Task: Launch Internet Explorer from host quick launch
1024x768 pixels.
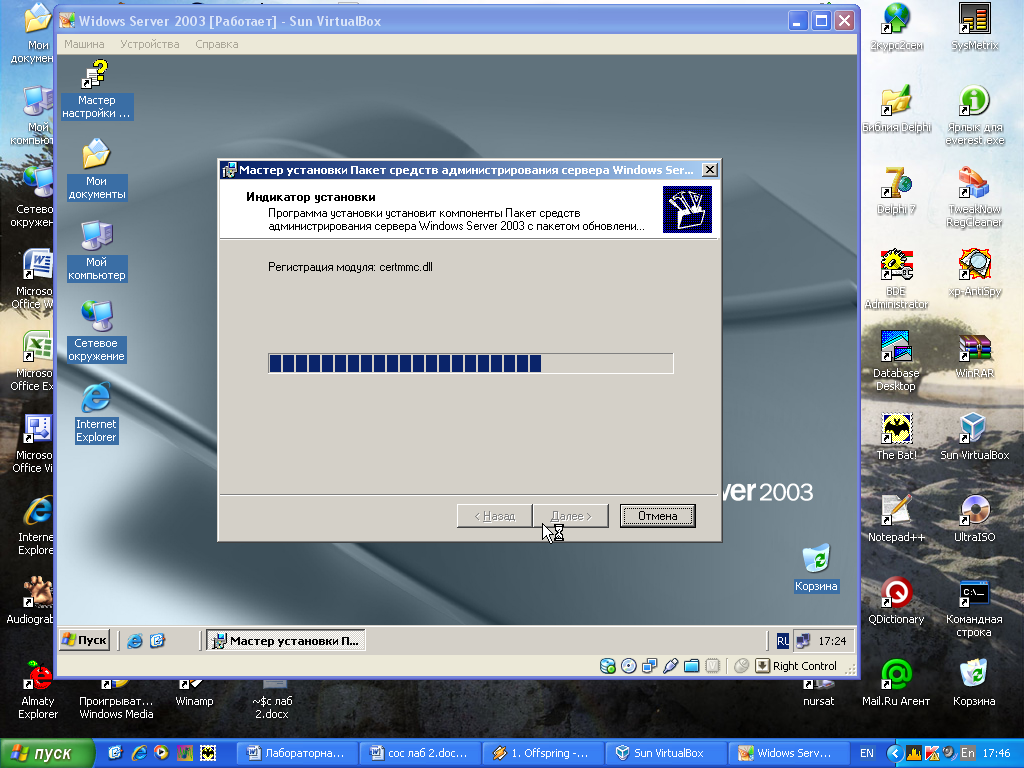Action: point(139,753)
